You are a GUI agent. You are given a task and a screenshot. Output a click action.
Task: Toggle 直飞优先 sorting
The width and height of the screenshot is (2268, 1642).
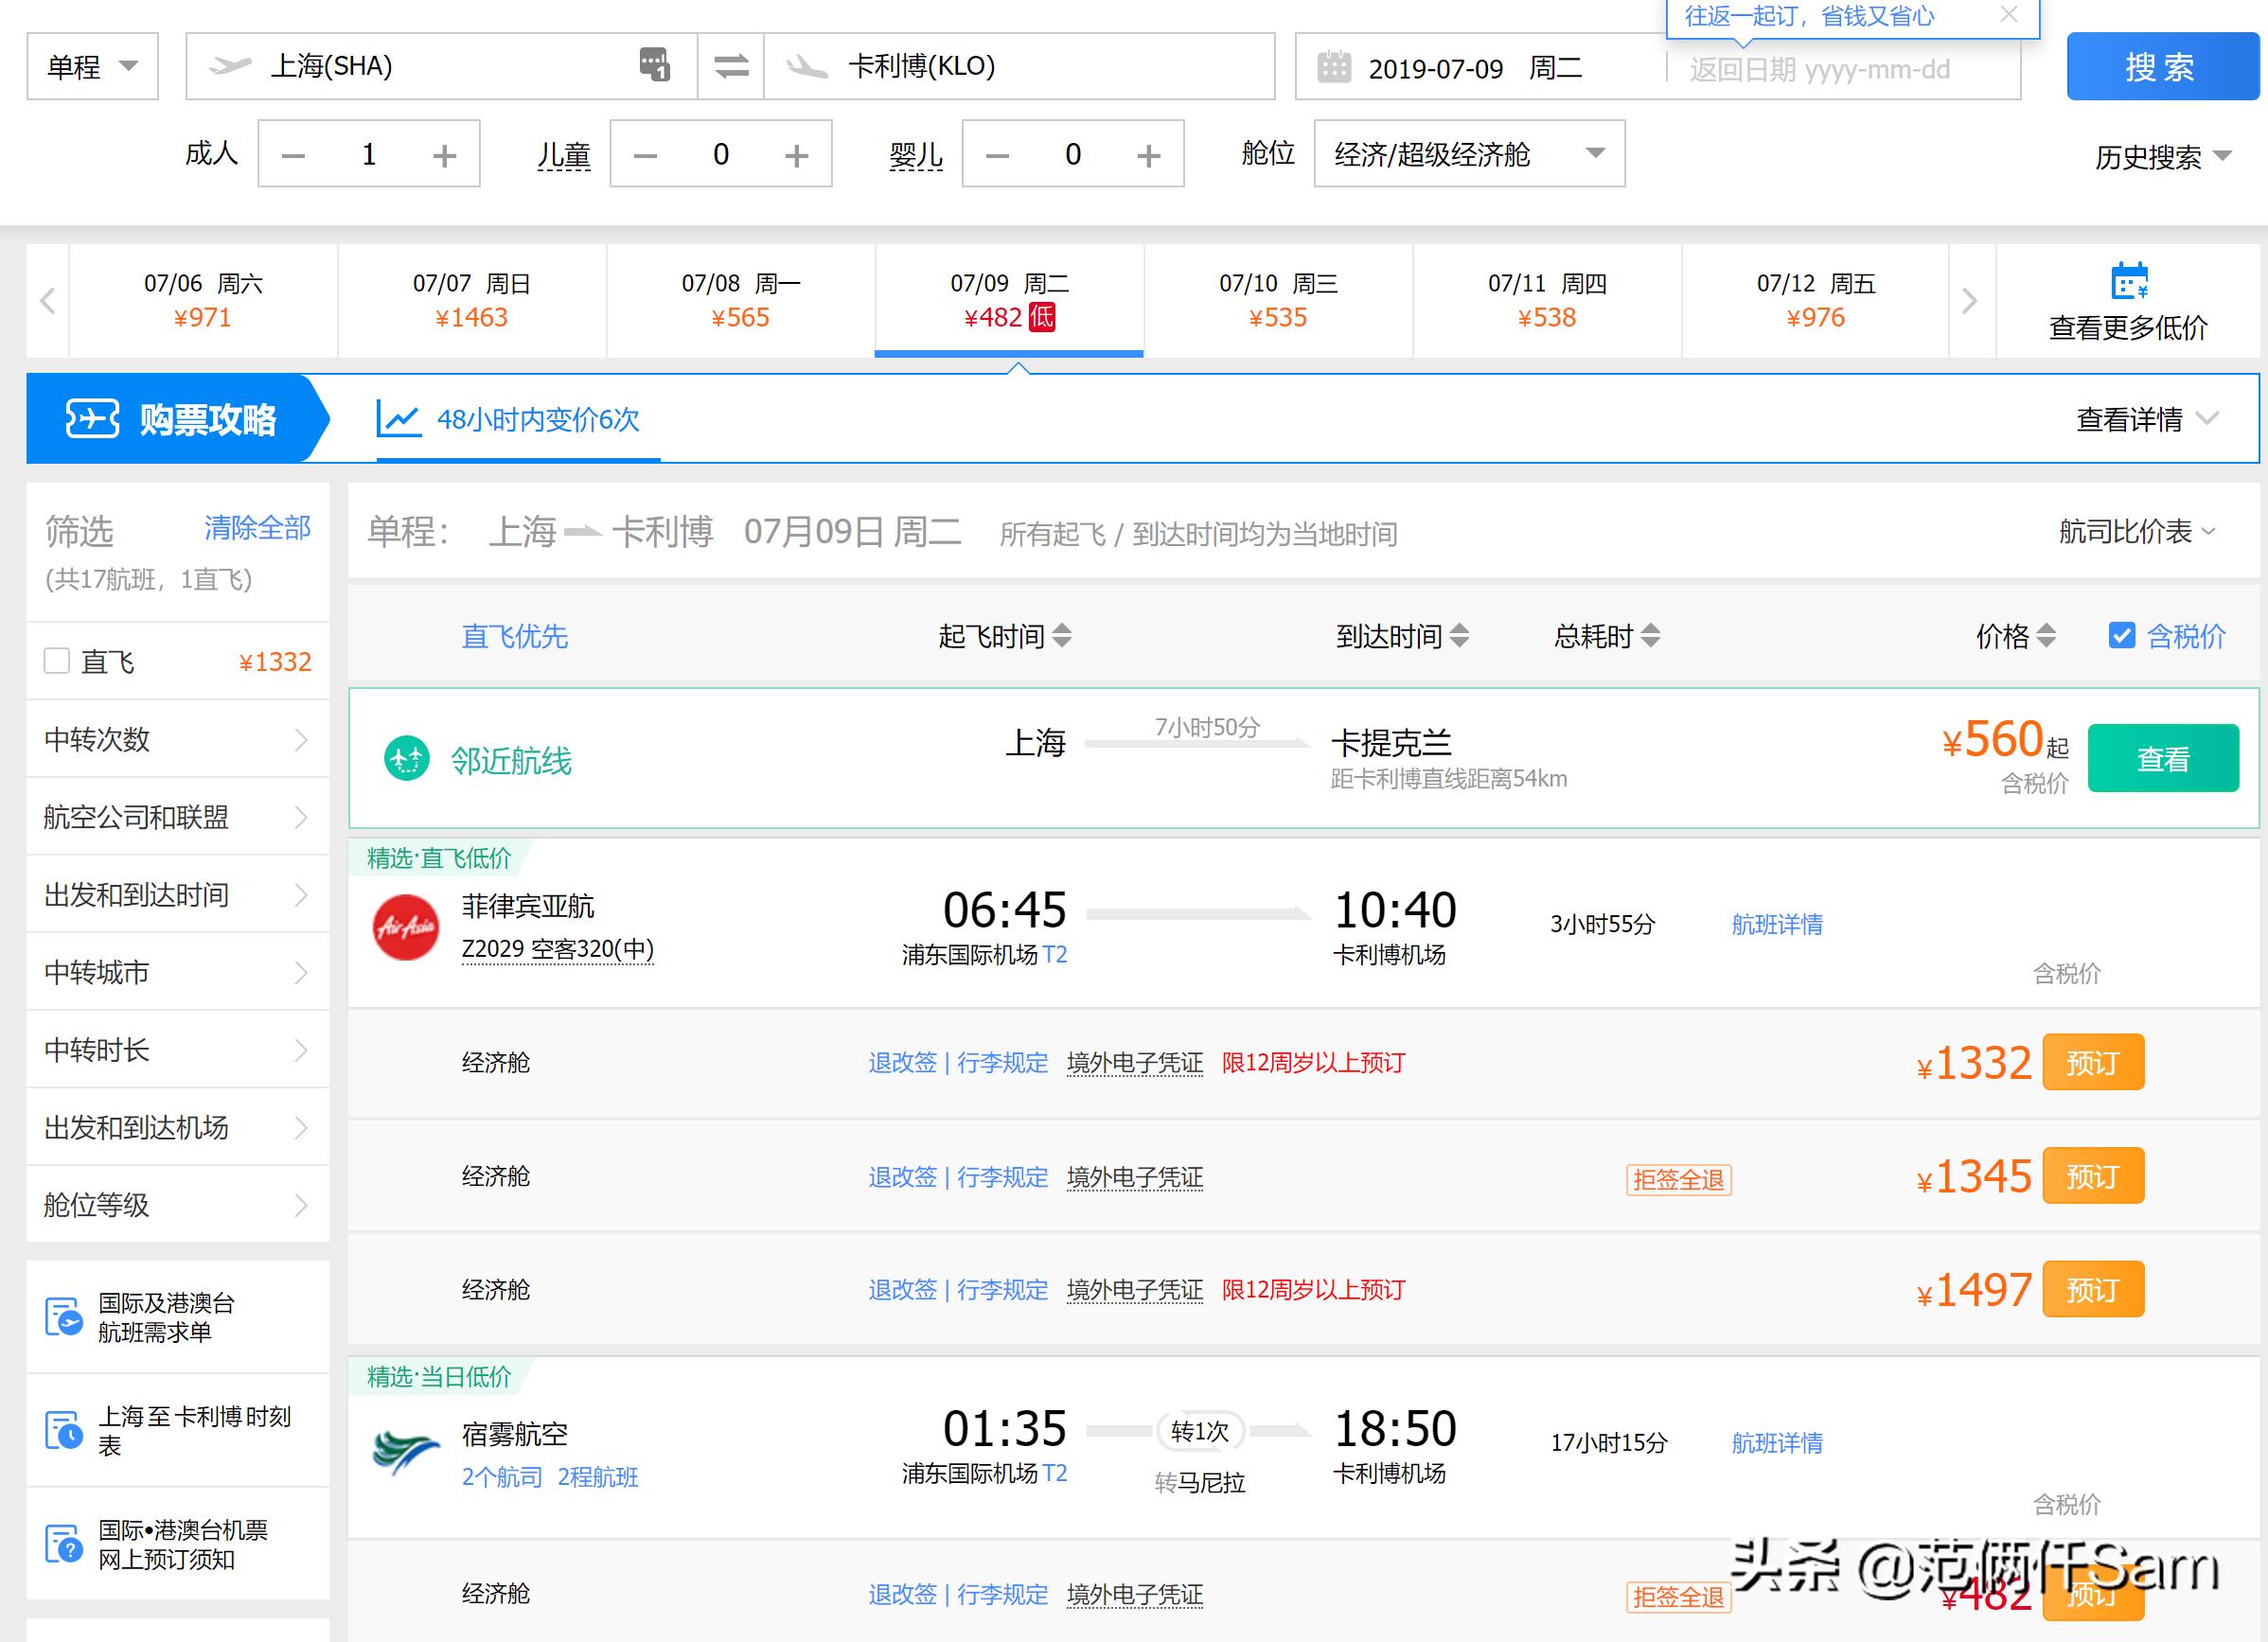[513, 636]
